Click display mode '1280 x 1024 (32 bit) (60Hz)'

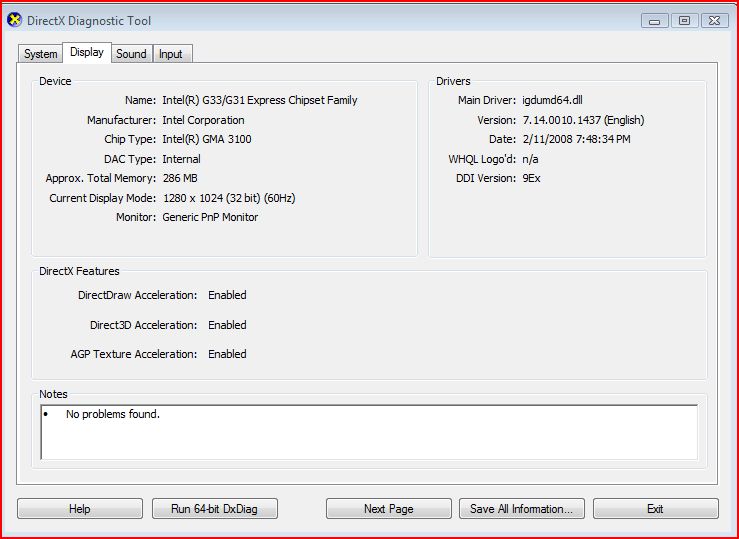click(x=229, y=198)
